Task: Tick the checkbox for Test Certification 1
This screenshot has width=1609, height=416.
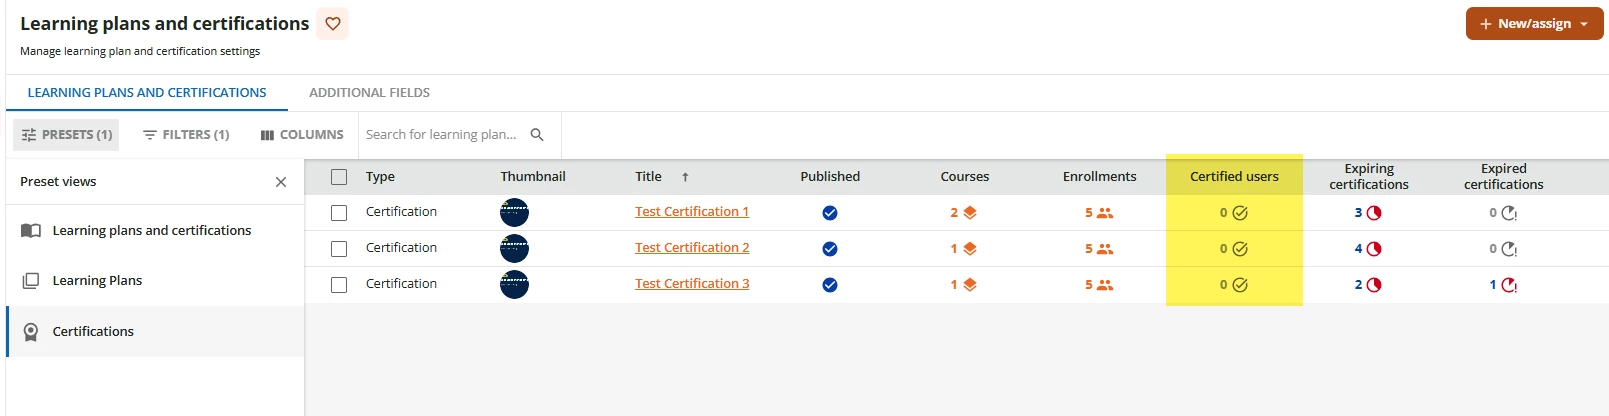Action: point(339,213)
